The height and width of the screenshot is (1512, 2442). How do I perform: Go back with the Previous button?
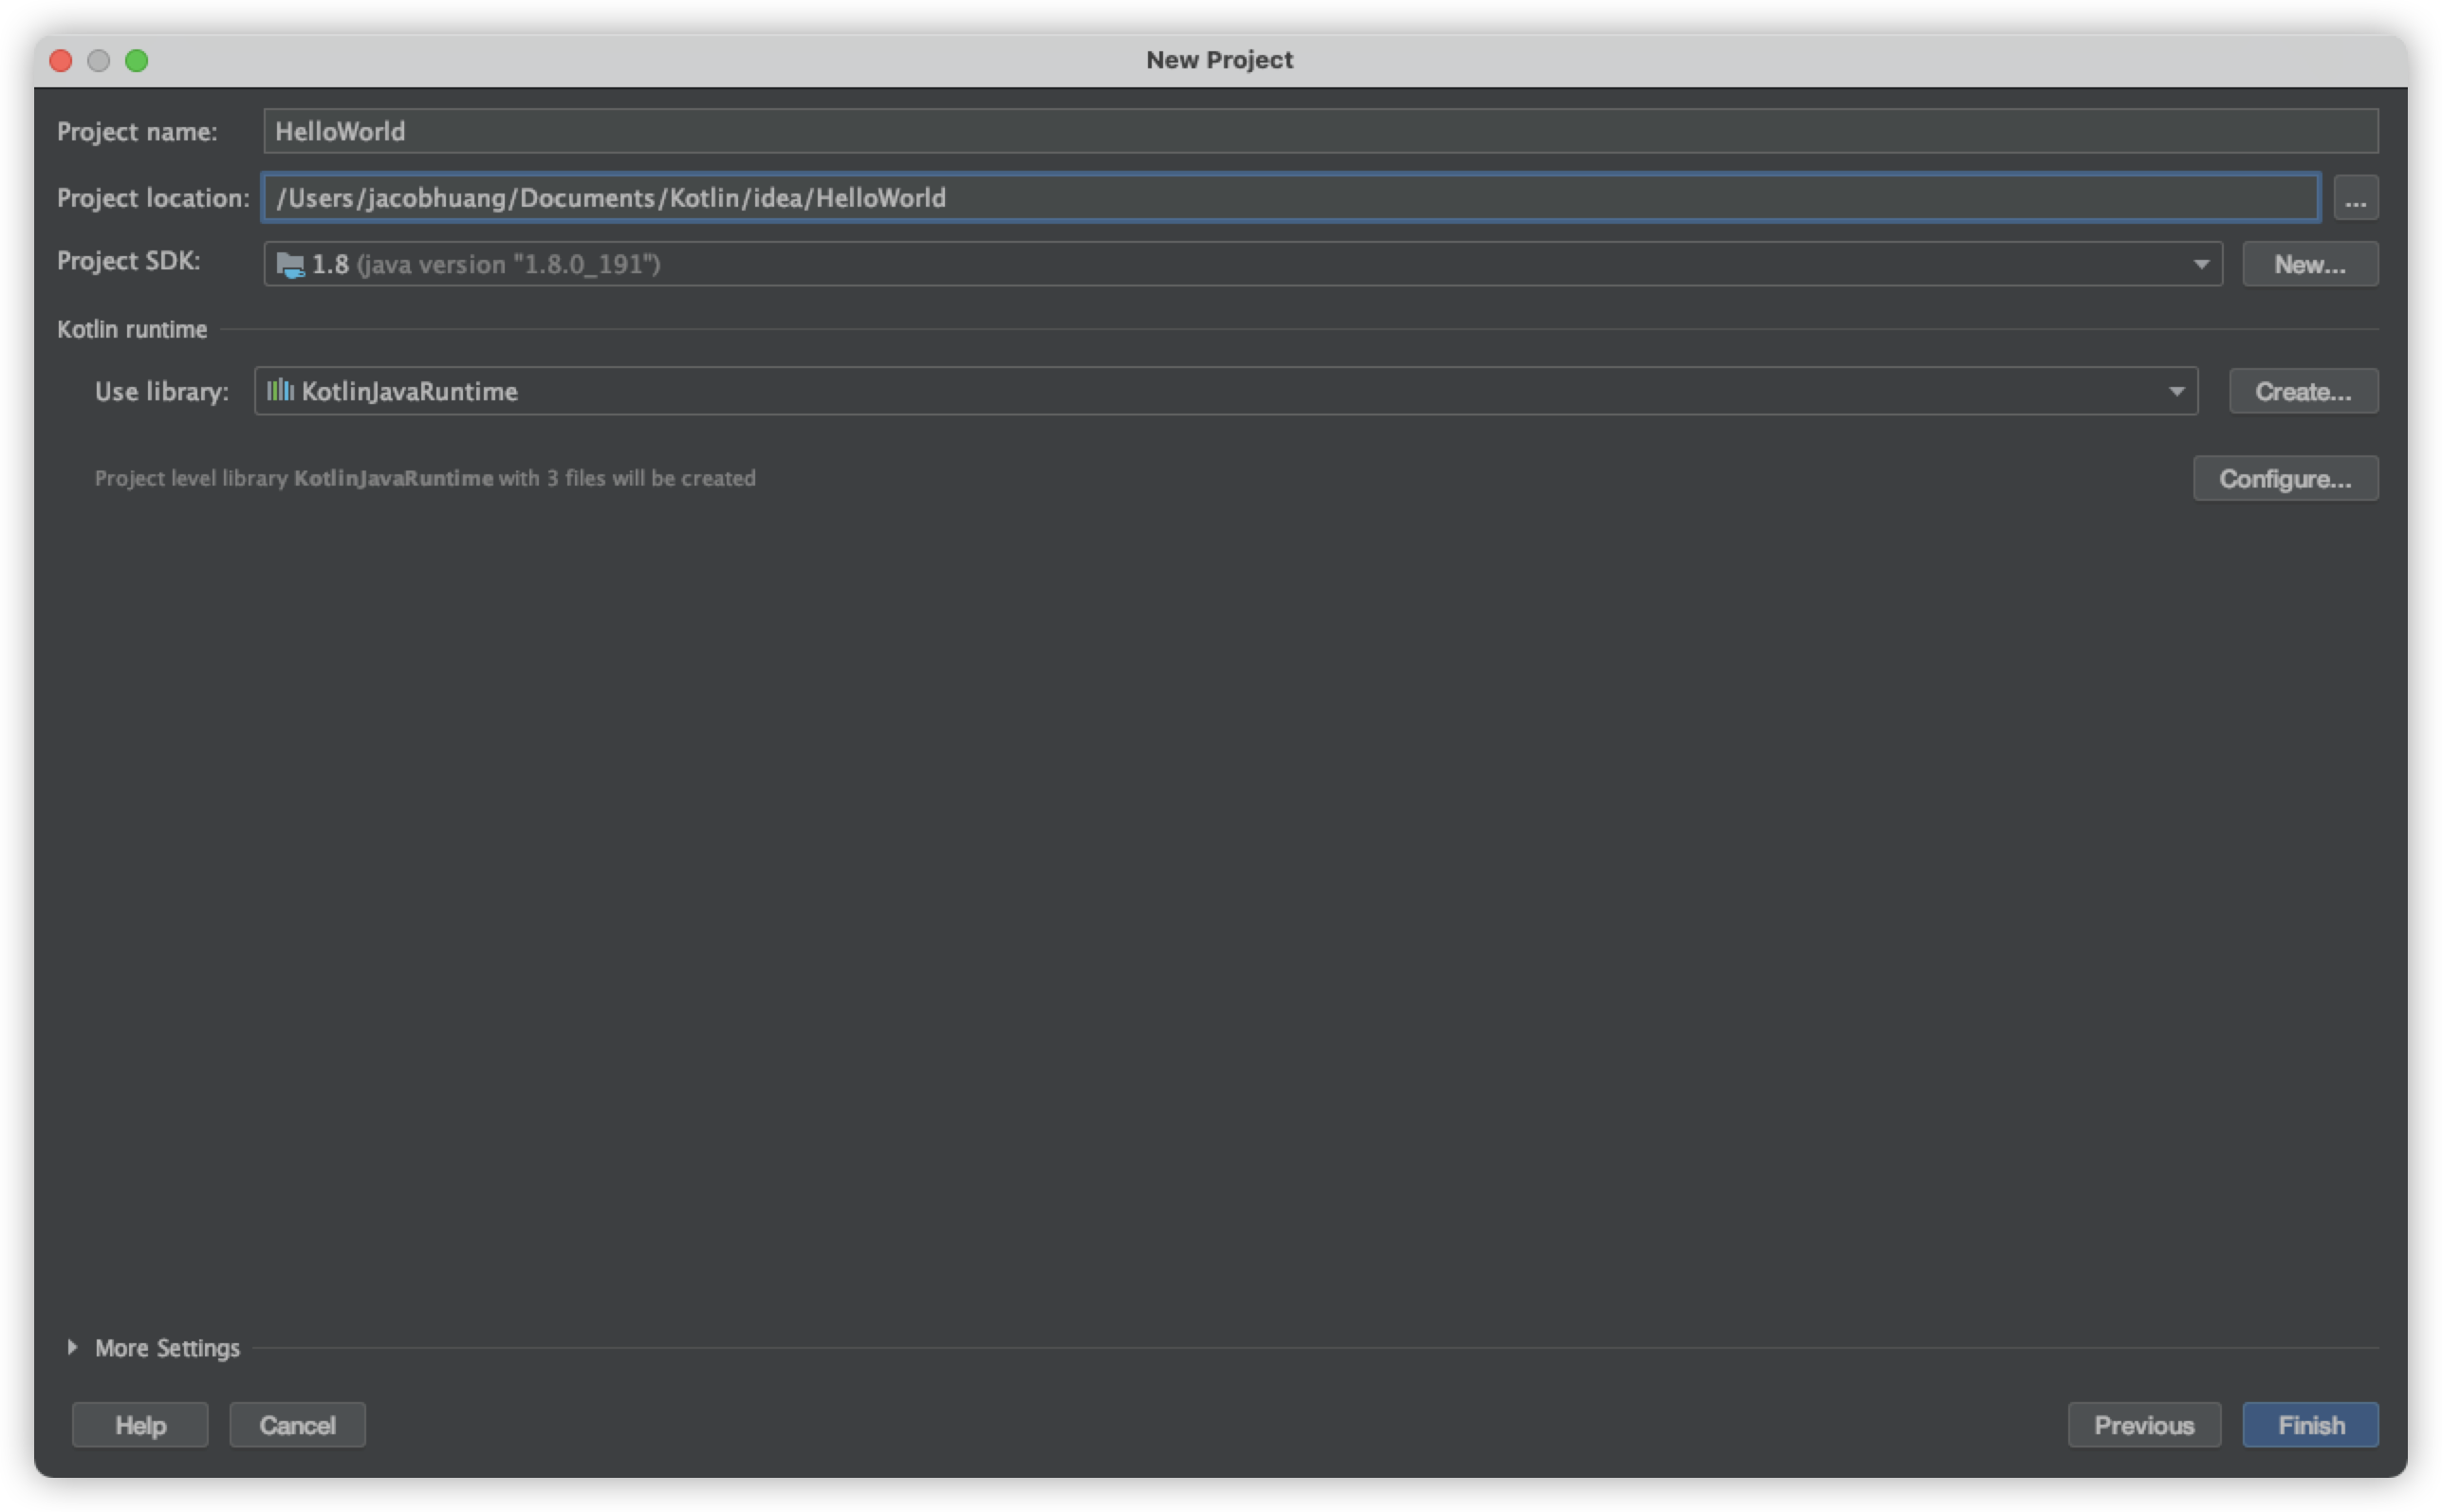[x=2143, y=1425]
